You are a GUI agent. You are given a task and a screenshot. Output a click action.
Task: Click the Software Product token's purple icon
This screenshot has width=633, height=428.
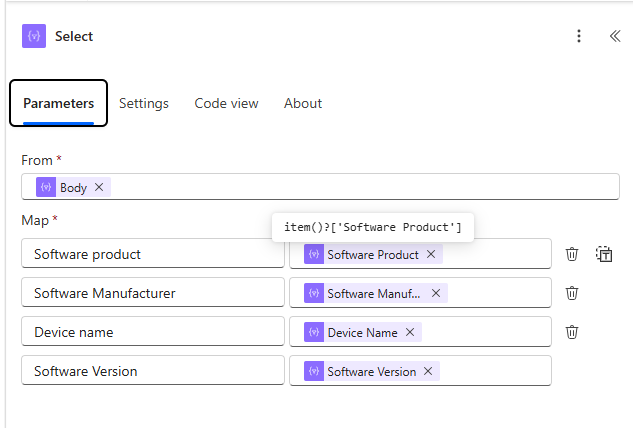click(314, 254)
